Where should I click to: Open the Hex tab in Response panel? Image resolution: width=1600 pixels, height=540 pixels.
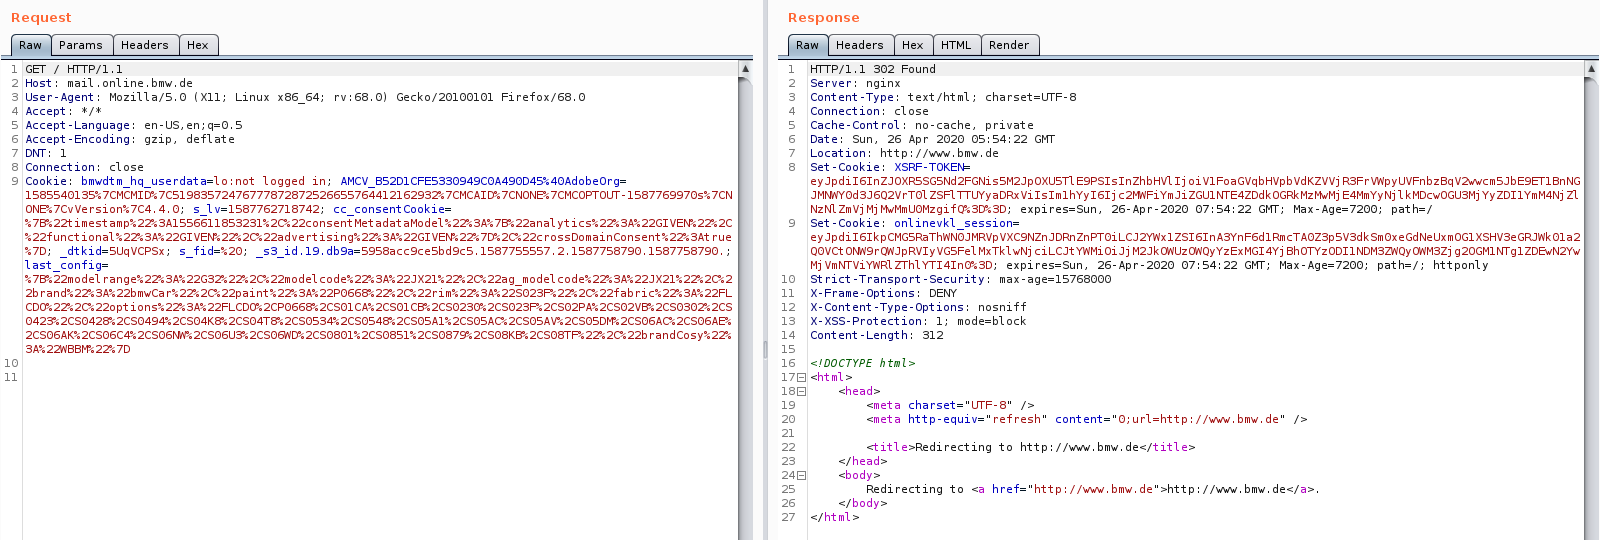(x=913, y=45)
